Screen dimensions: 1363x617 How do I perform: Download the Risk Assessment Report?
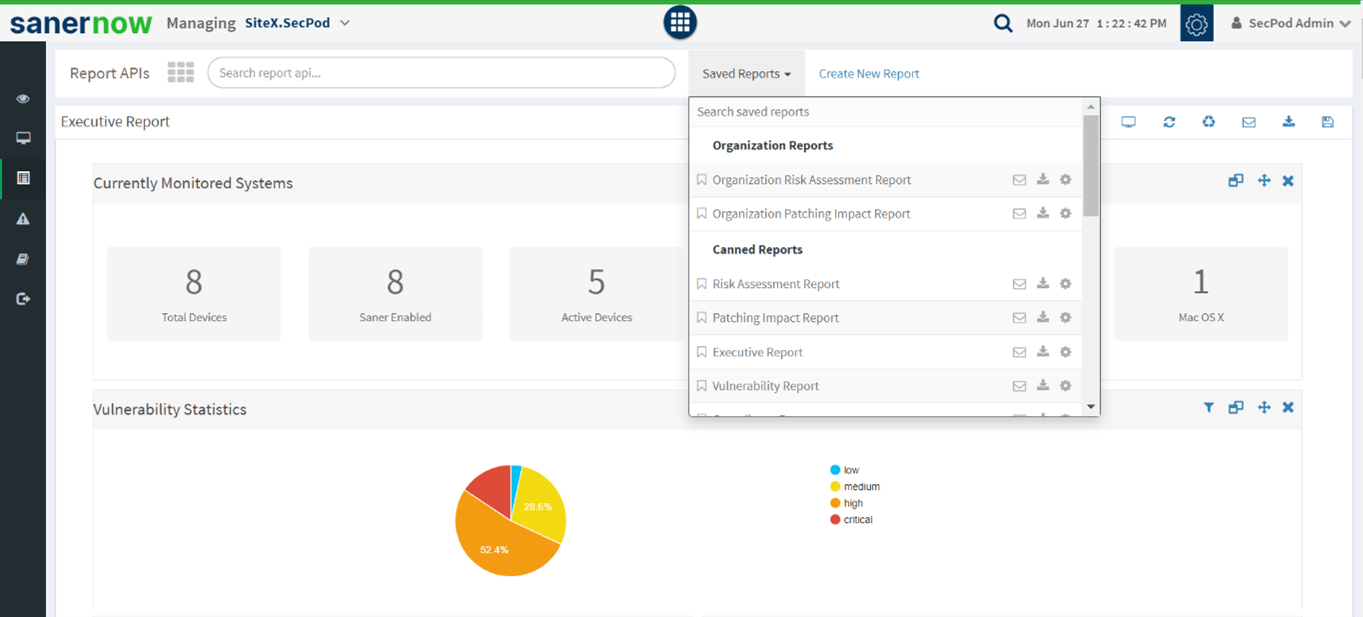(1043, 284)
